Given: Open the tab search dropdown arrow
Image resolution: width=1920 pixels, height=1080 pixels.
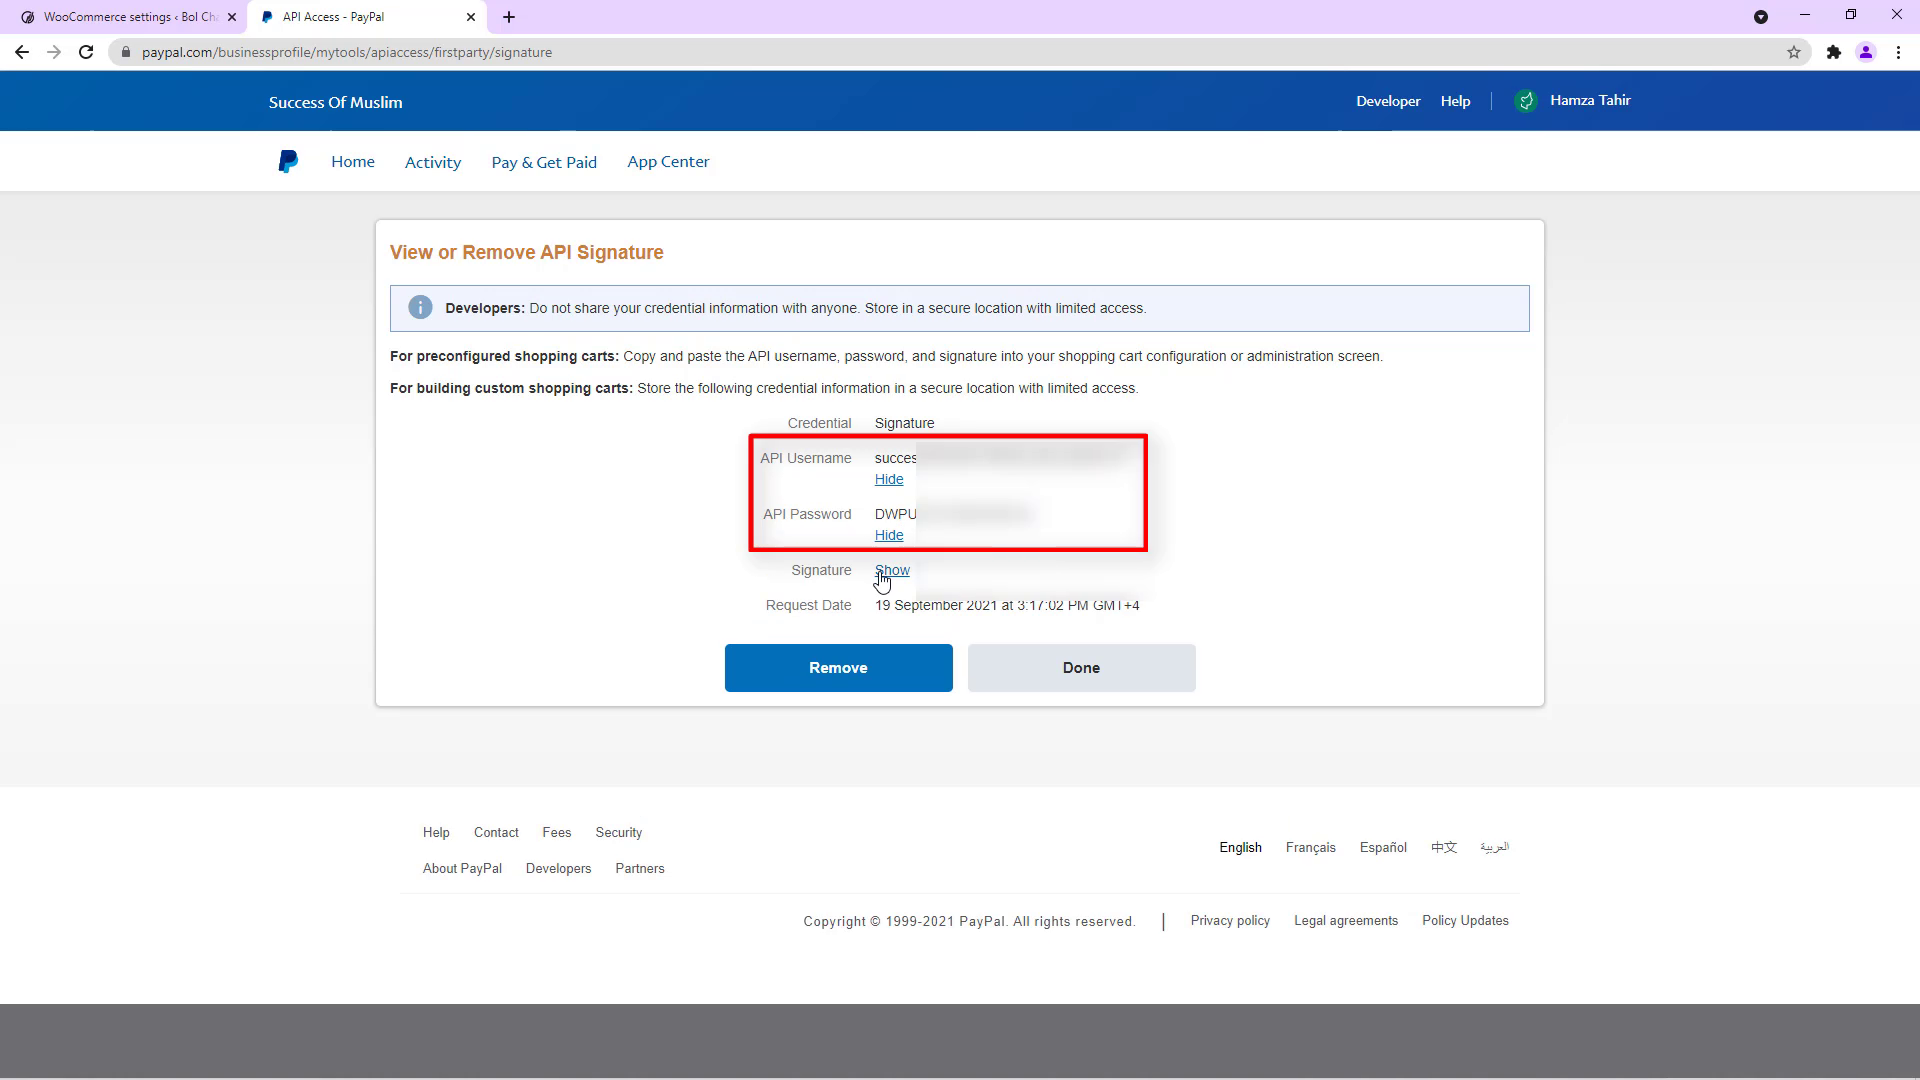Looking at the screenshot, I should [1761, 17].
